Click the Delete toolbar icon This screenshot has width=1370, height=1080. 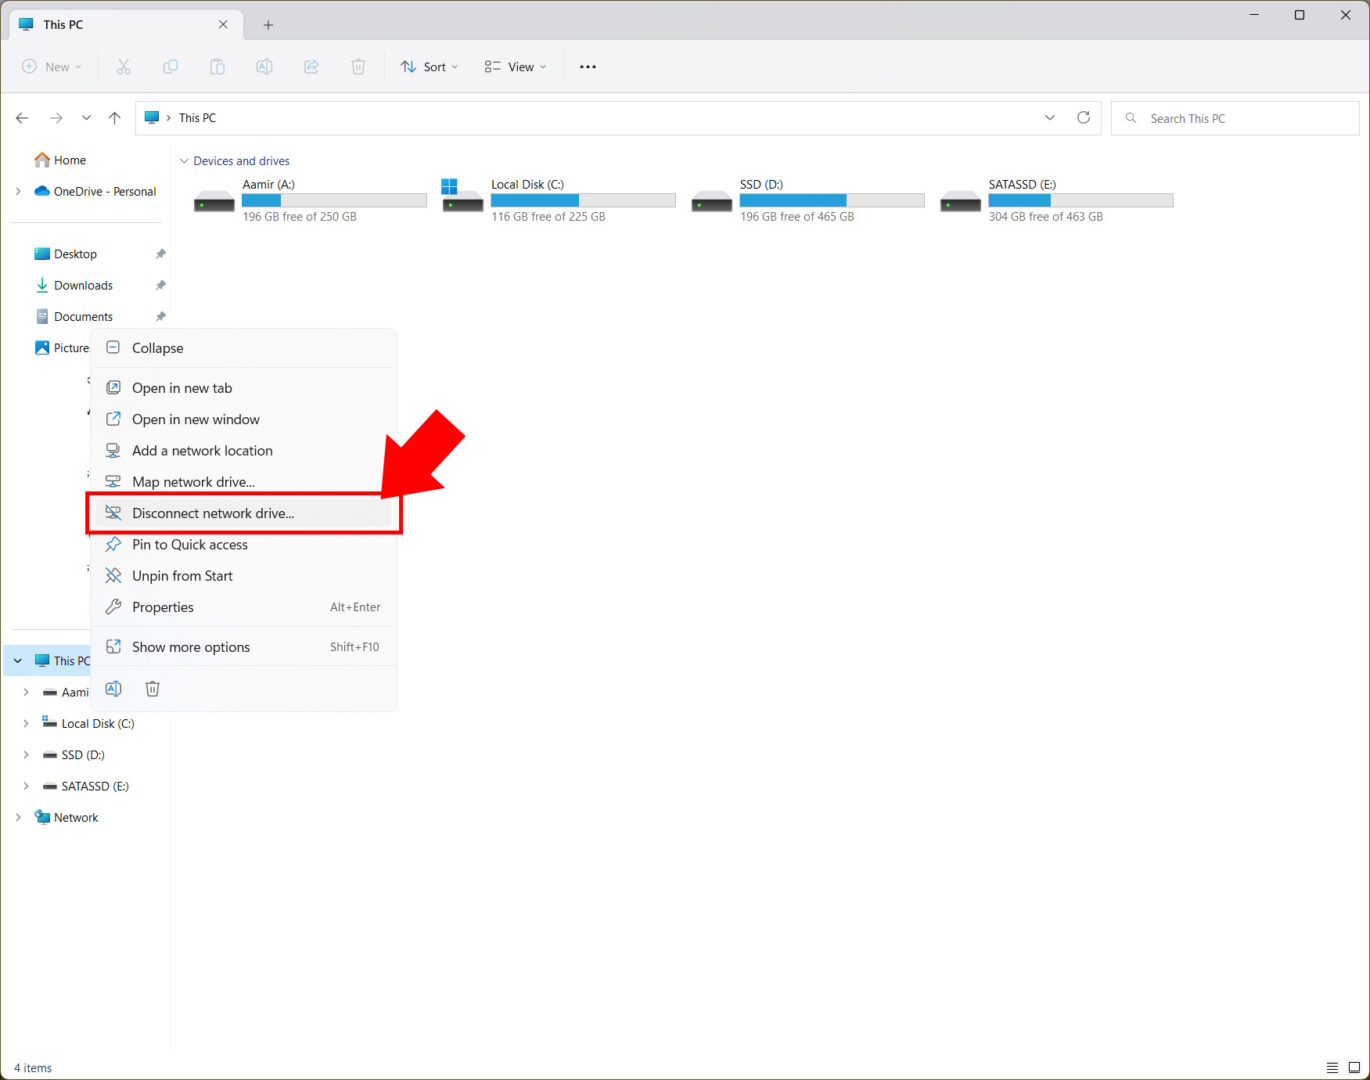click(358, 67)
